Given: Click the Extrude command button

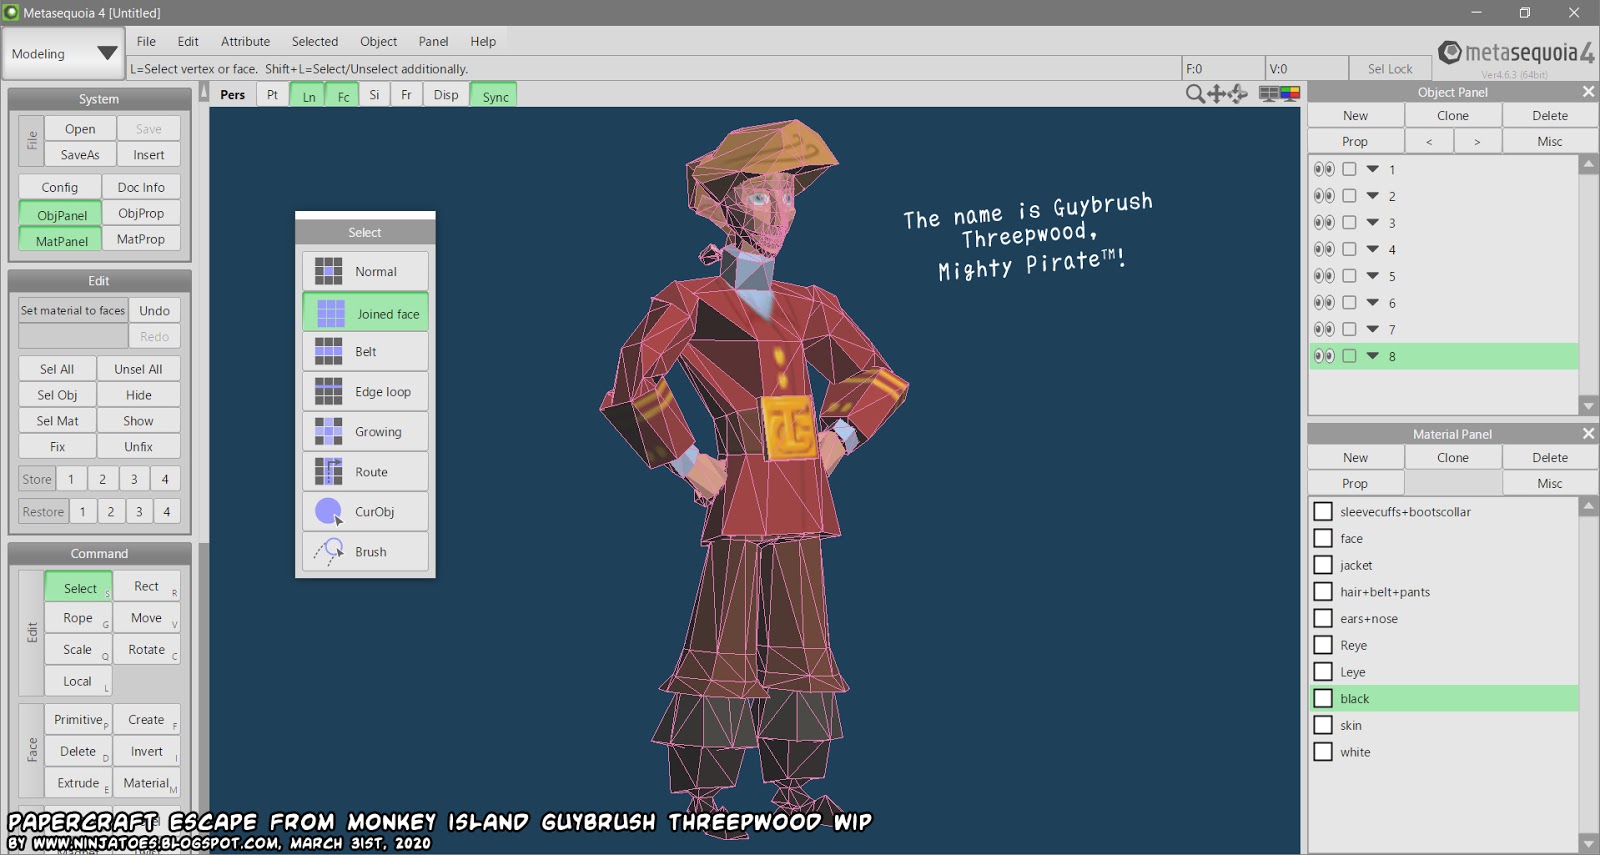Looking at the screenshot, I should (78, 783).
